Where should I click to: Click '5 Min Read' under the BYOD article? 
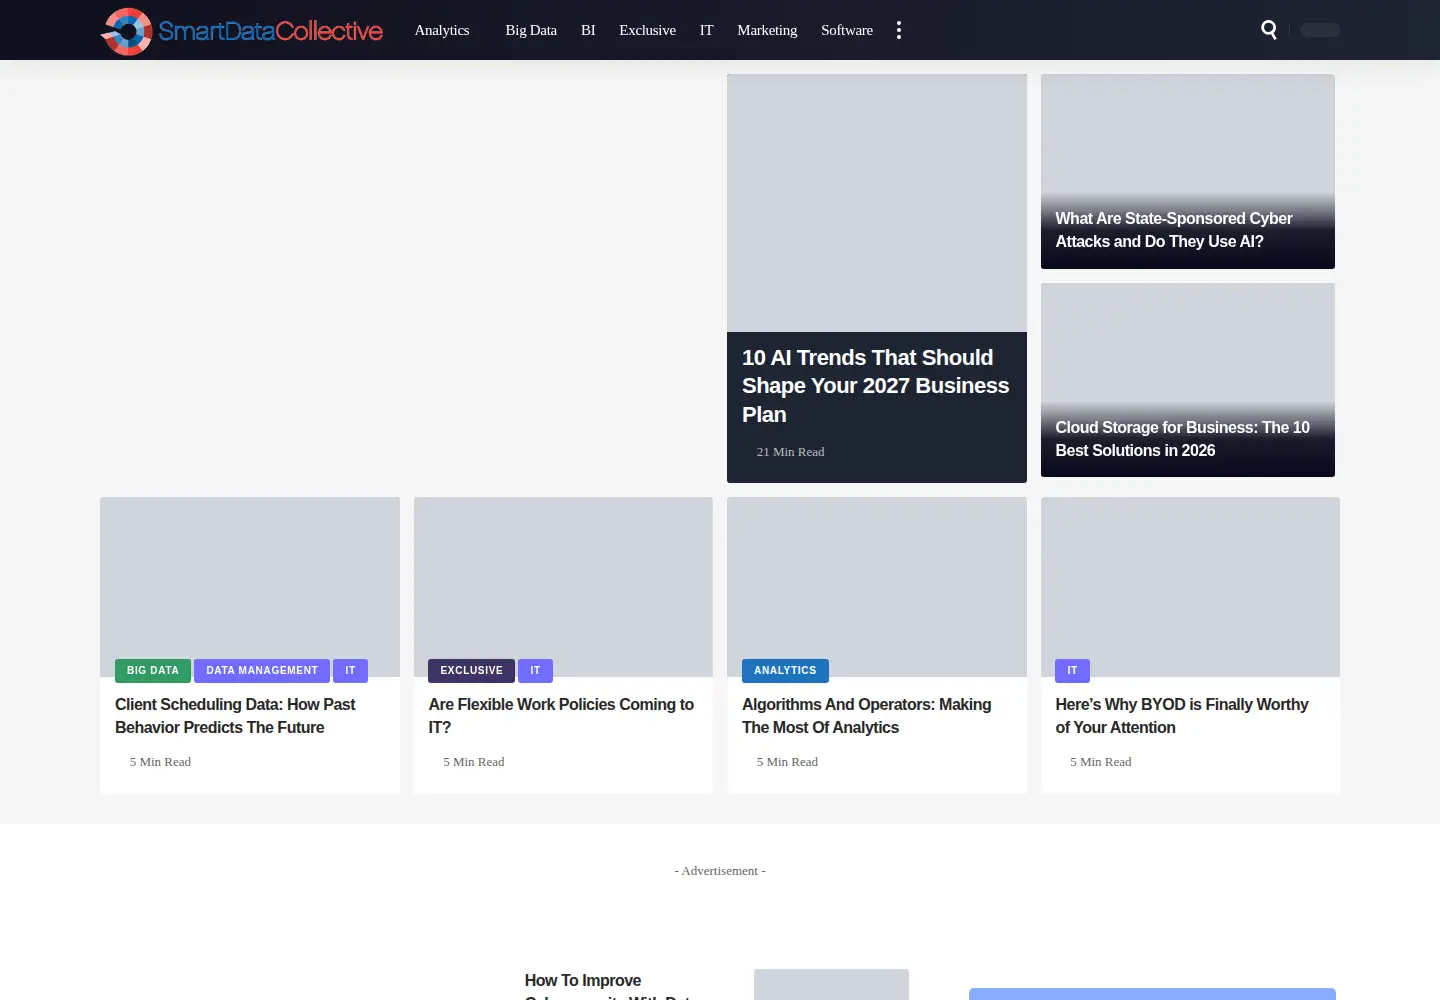coord(1101,762)
